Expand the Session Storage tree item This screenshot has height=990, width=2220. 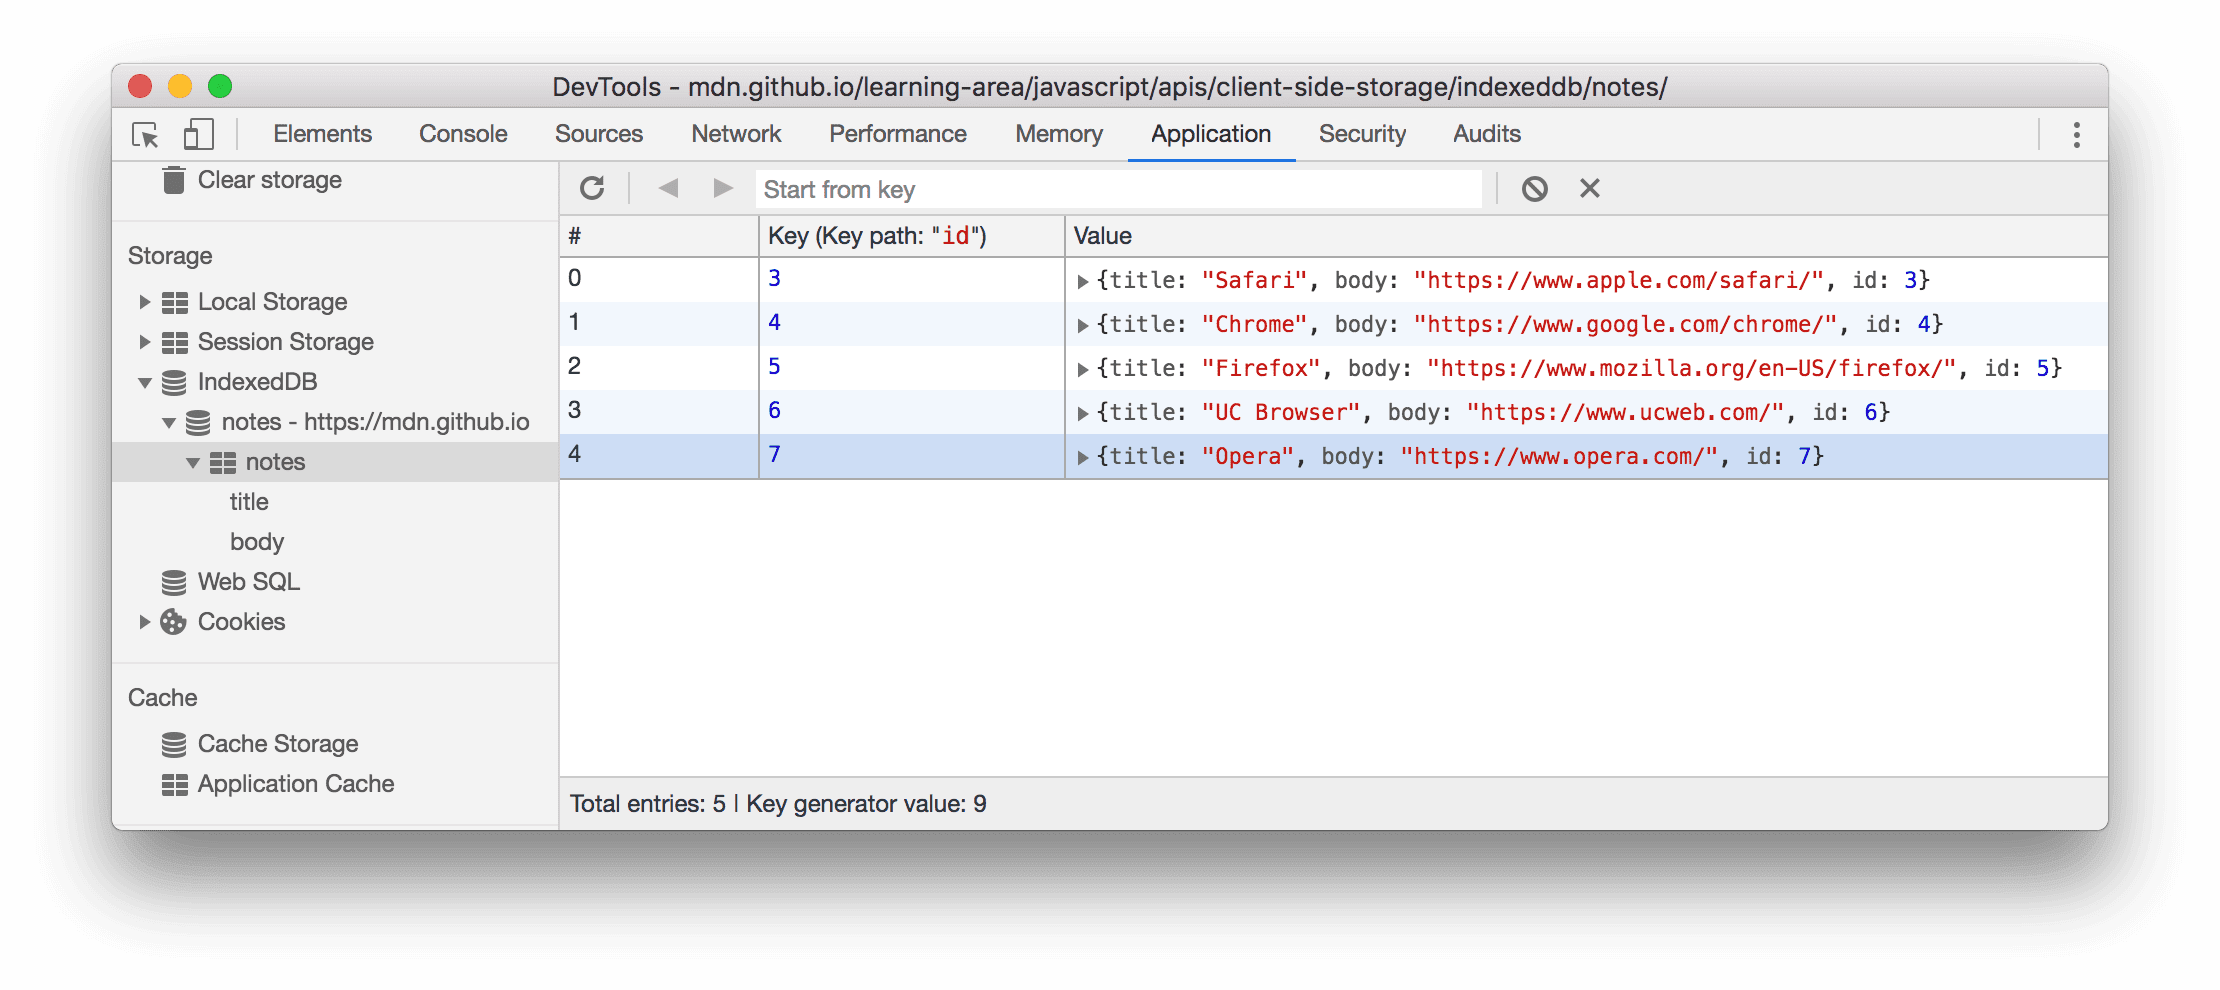145,341
